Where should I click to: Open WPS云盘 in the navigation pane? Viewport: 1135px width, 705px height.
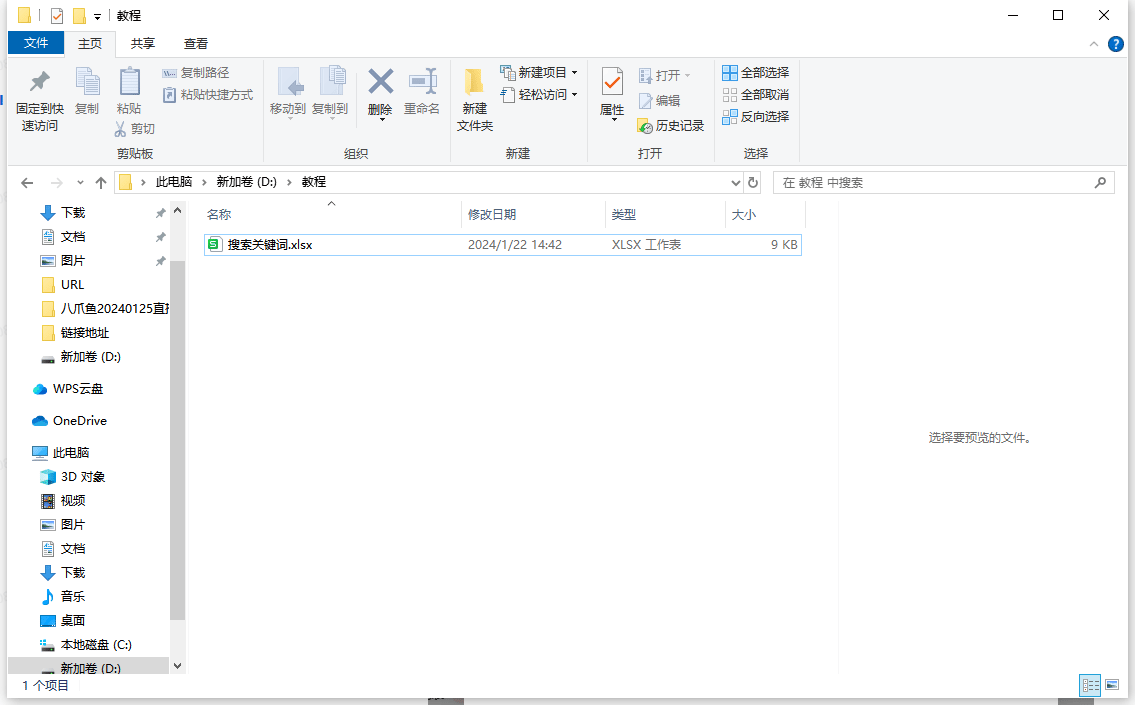point(77,389)
